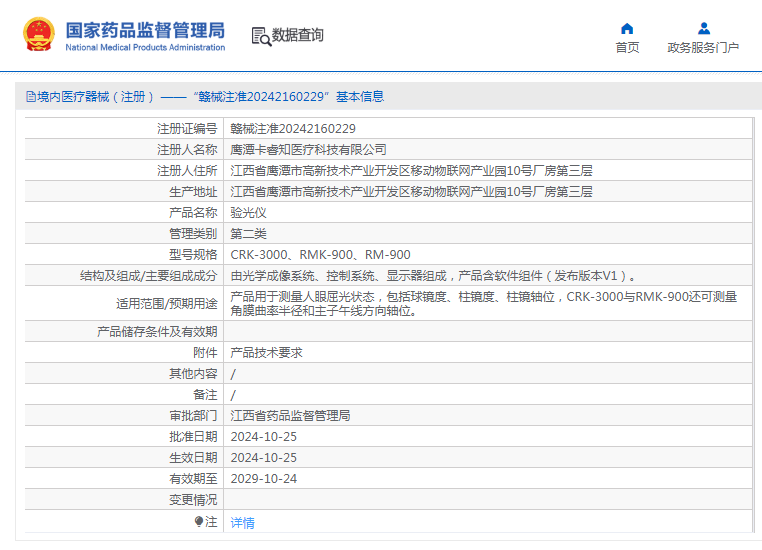This screenshot has height=550, width=762.
Task: Click the structure composition description text
Action: pyautogui.click(x=433, y=275)
